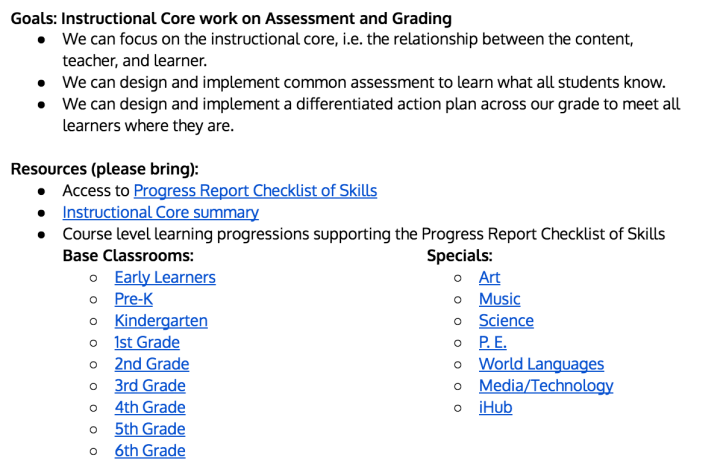Click the Specials heading text
723x467 pixels.
tap(459, 256)
